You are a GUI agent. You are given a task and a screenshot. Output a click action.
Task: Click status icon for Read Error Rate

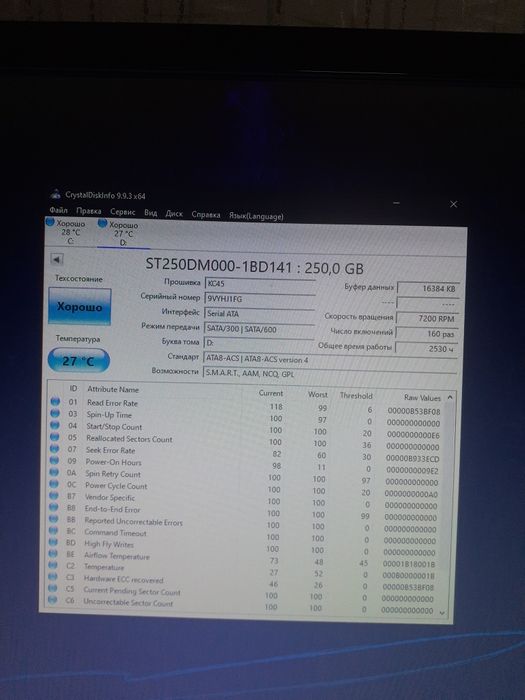click(x=55, y=401)
